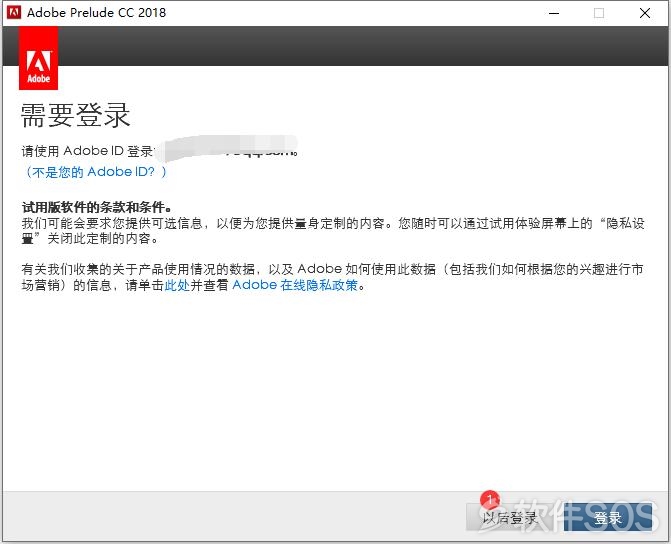Open the 不是您的 Adobe ID? link
Viewport: 671px width, 544px height.
(96, 172)
